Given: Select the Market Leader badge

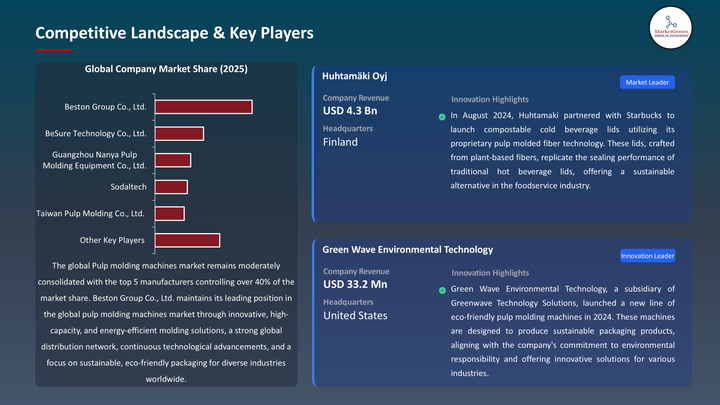Looking at the screenshot, I should tap(647, 82).
